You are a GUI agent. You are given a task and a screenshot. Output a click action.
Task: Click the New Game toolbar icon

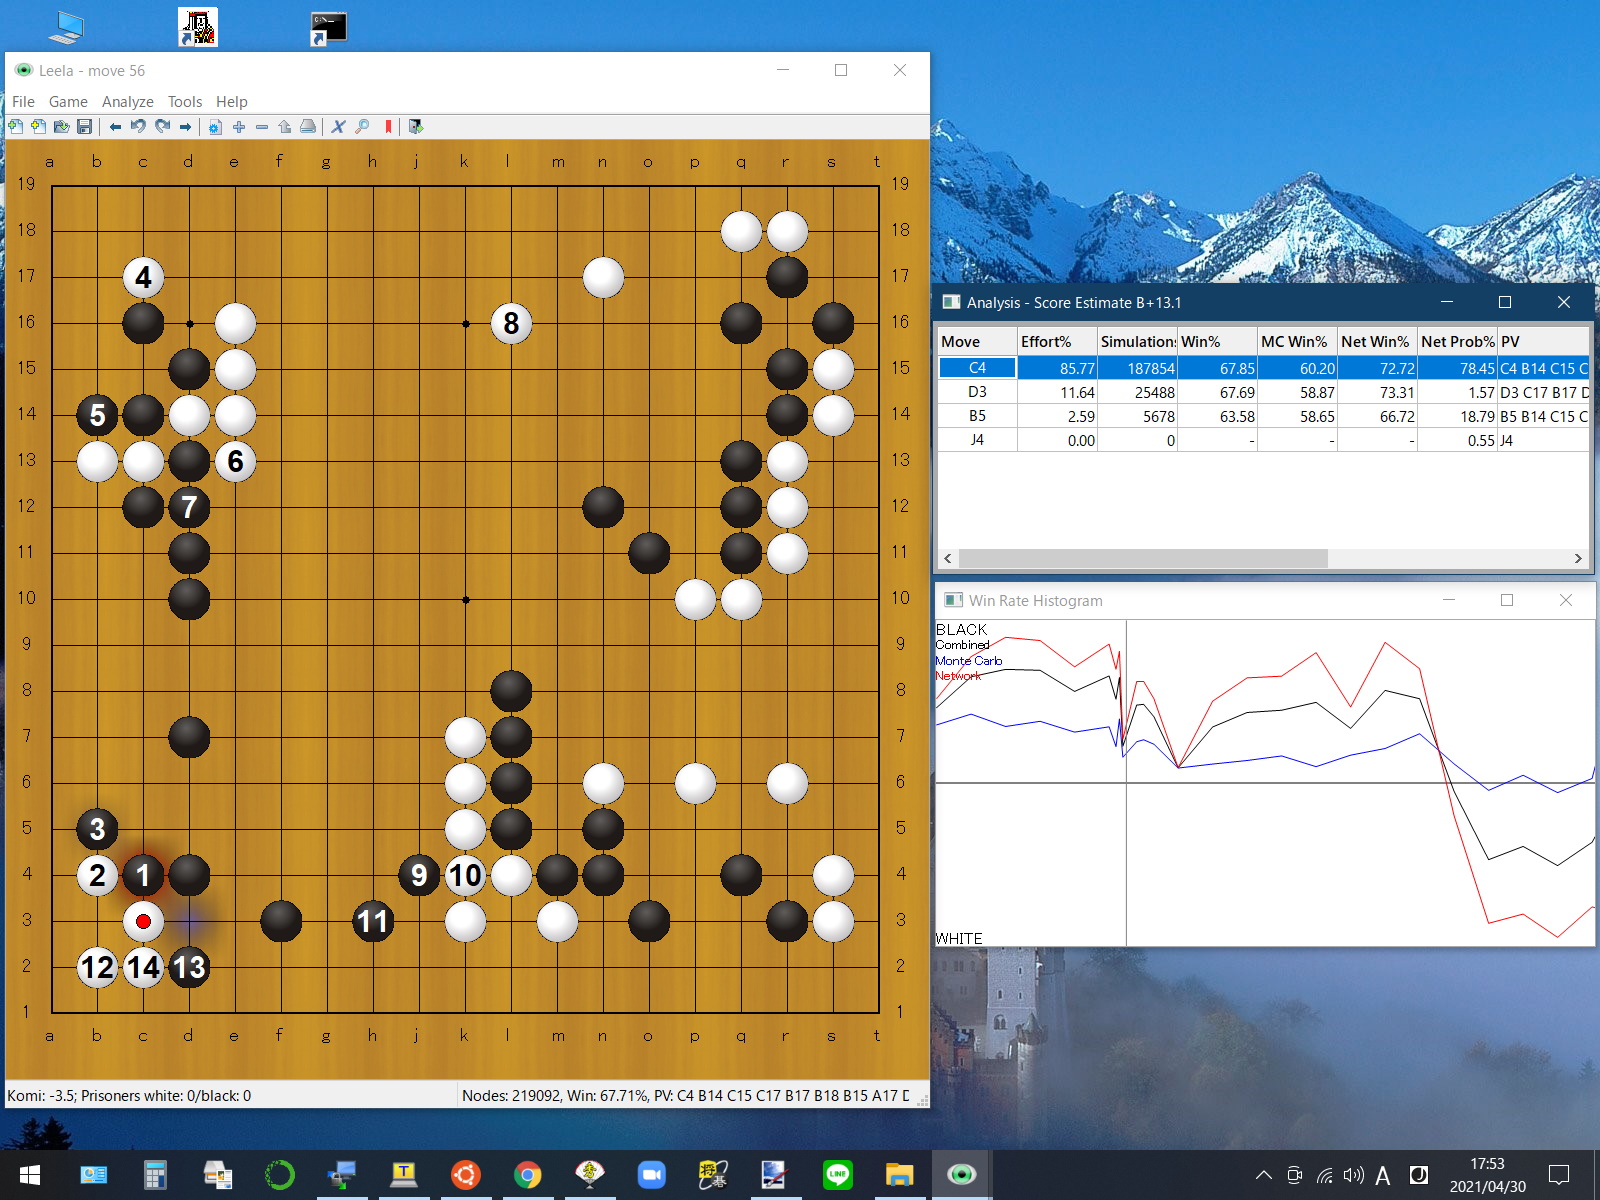(15, 127)
